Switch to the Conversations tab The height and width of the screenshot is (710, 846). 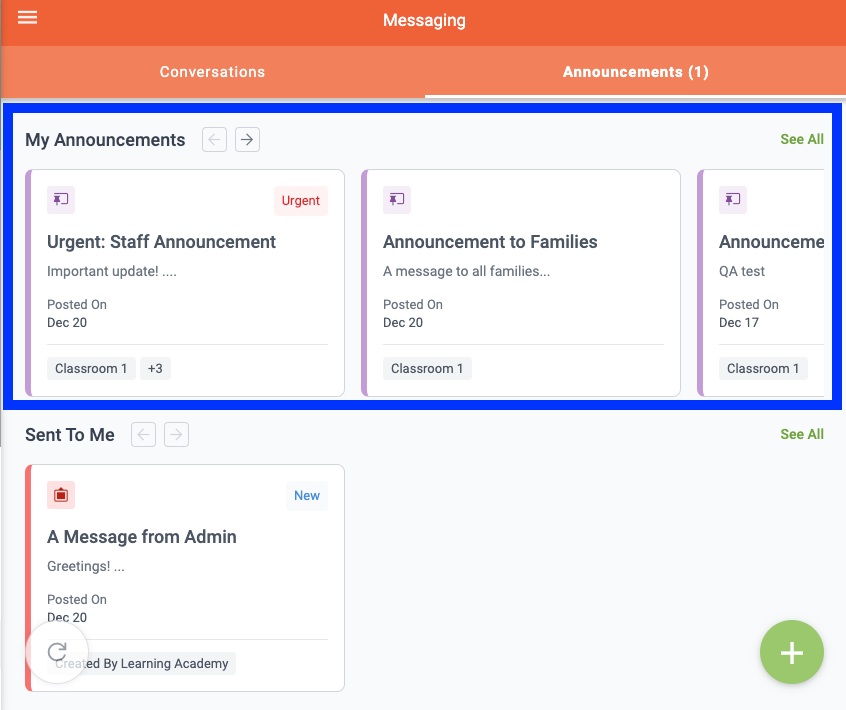(x=212, y=72)
